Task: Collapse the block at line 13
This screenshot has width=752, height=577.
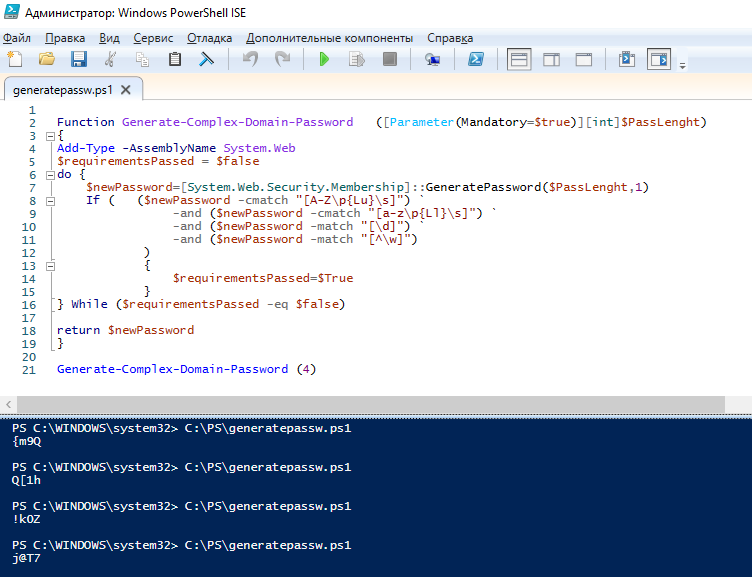Action: pos(50,266)
